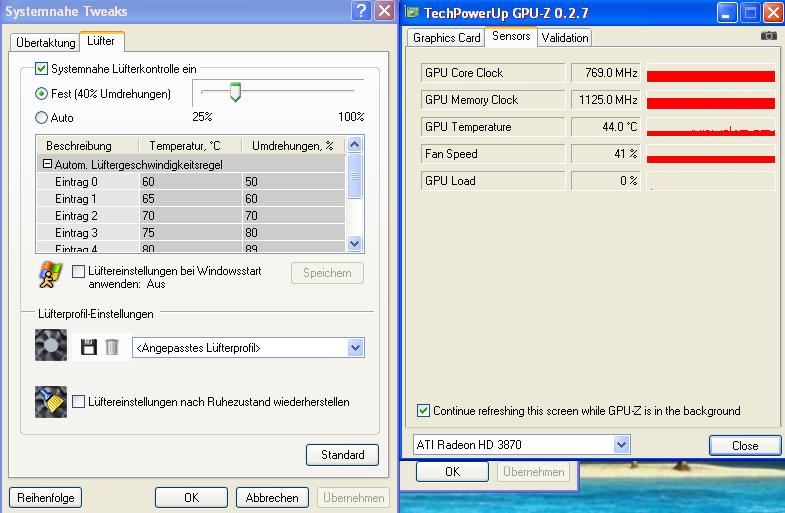Image resolution: width=785 pixels, height=513 pixels.
Task: Click the Temperatur, °C column header
Action: (x=190, y=146)
